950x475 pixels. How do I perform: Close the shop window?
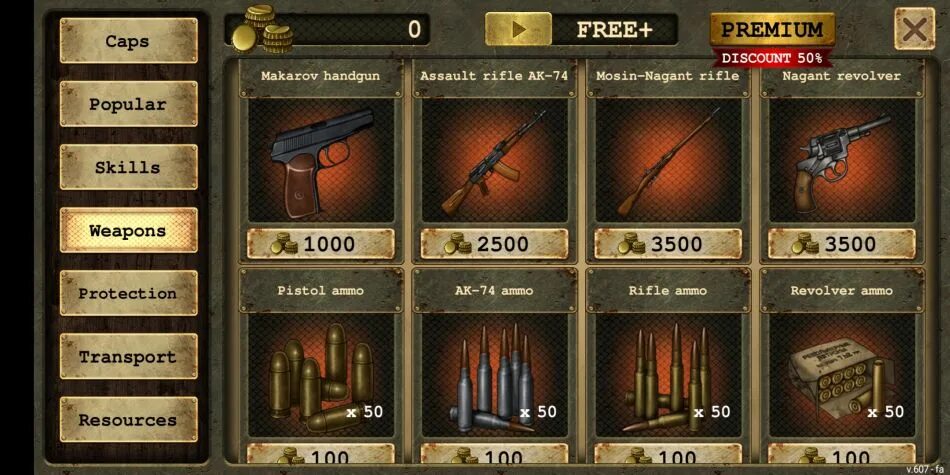pyautogui.click(x=914, y=29)
